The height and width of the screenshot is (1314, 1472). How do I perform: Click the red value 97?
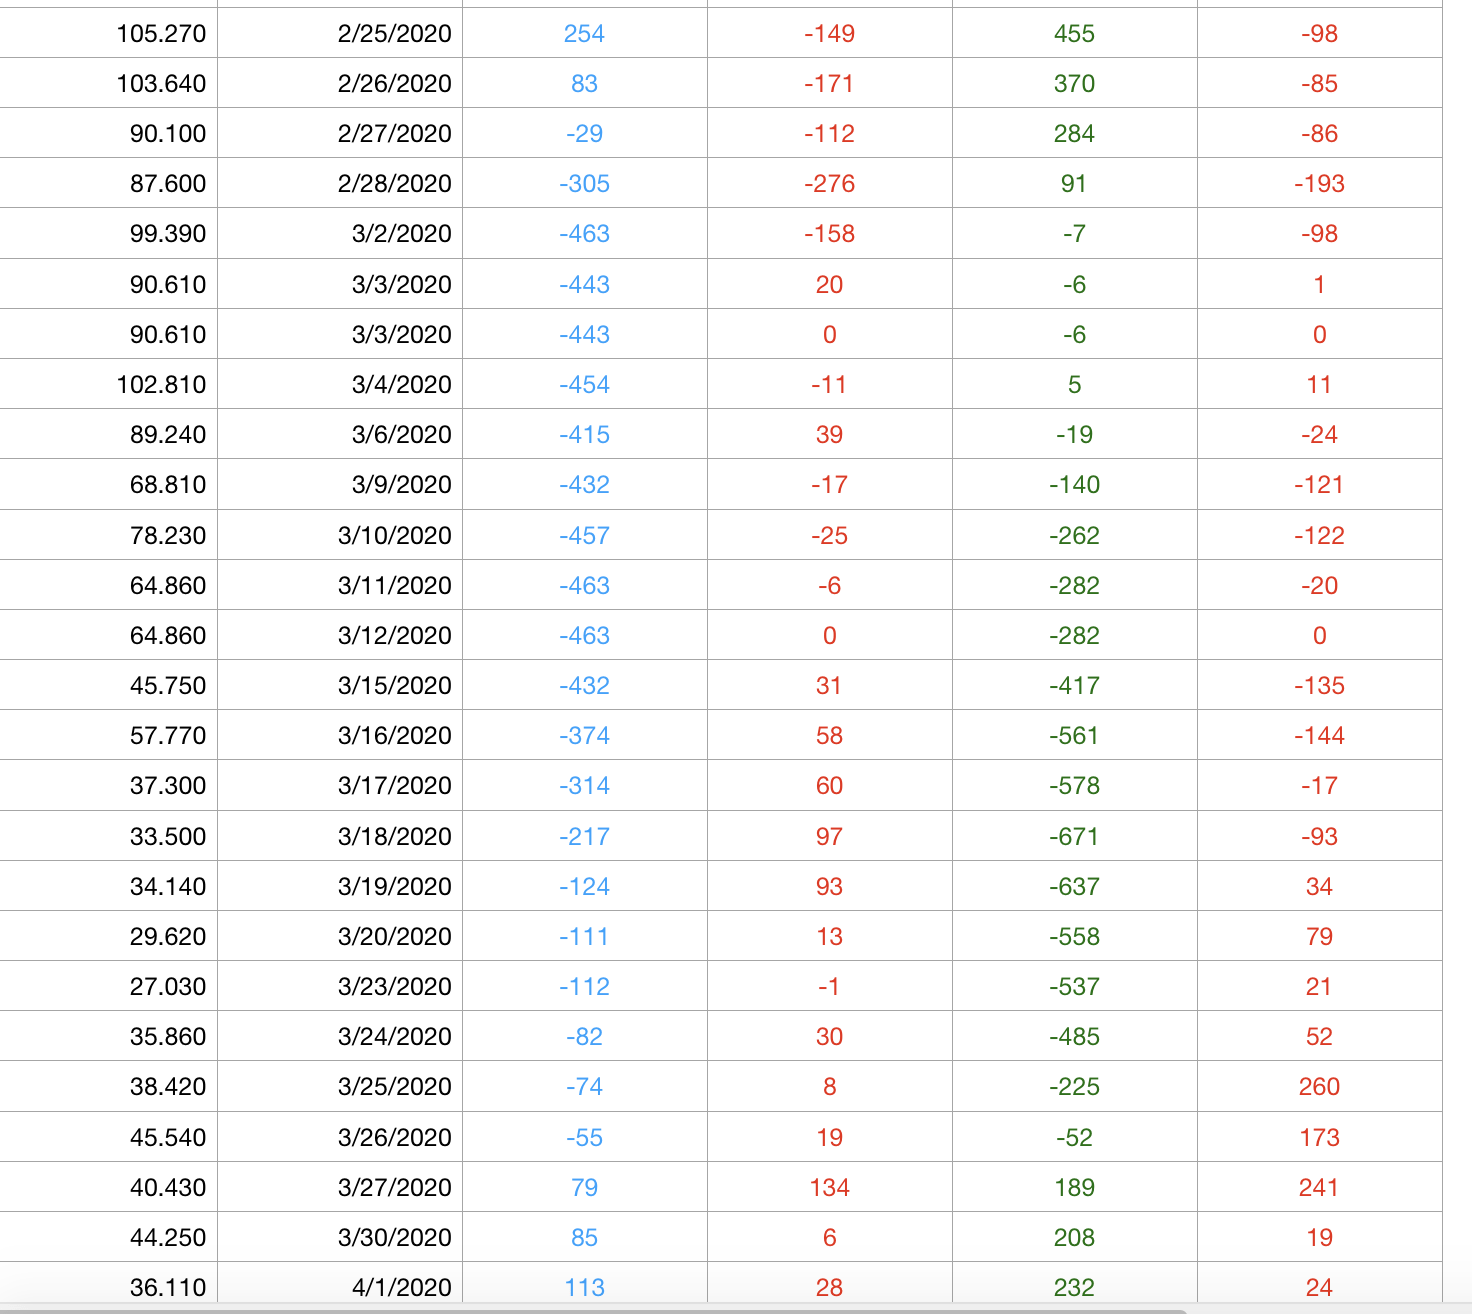pyautogui.click(x=830, y=836)
